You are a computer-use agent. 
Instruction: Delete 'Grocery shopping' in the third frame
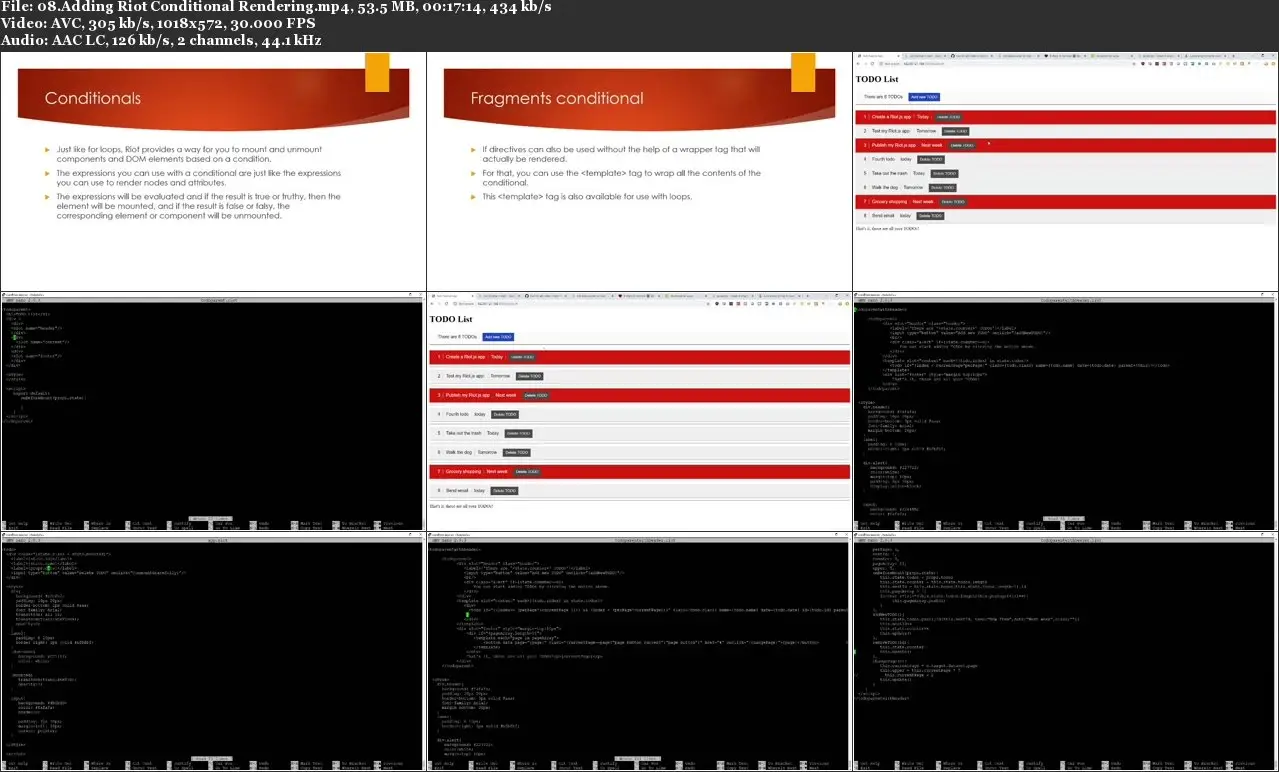952,201
